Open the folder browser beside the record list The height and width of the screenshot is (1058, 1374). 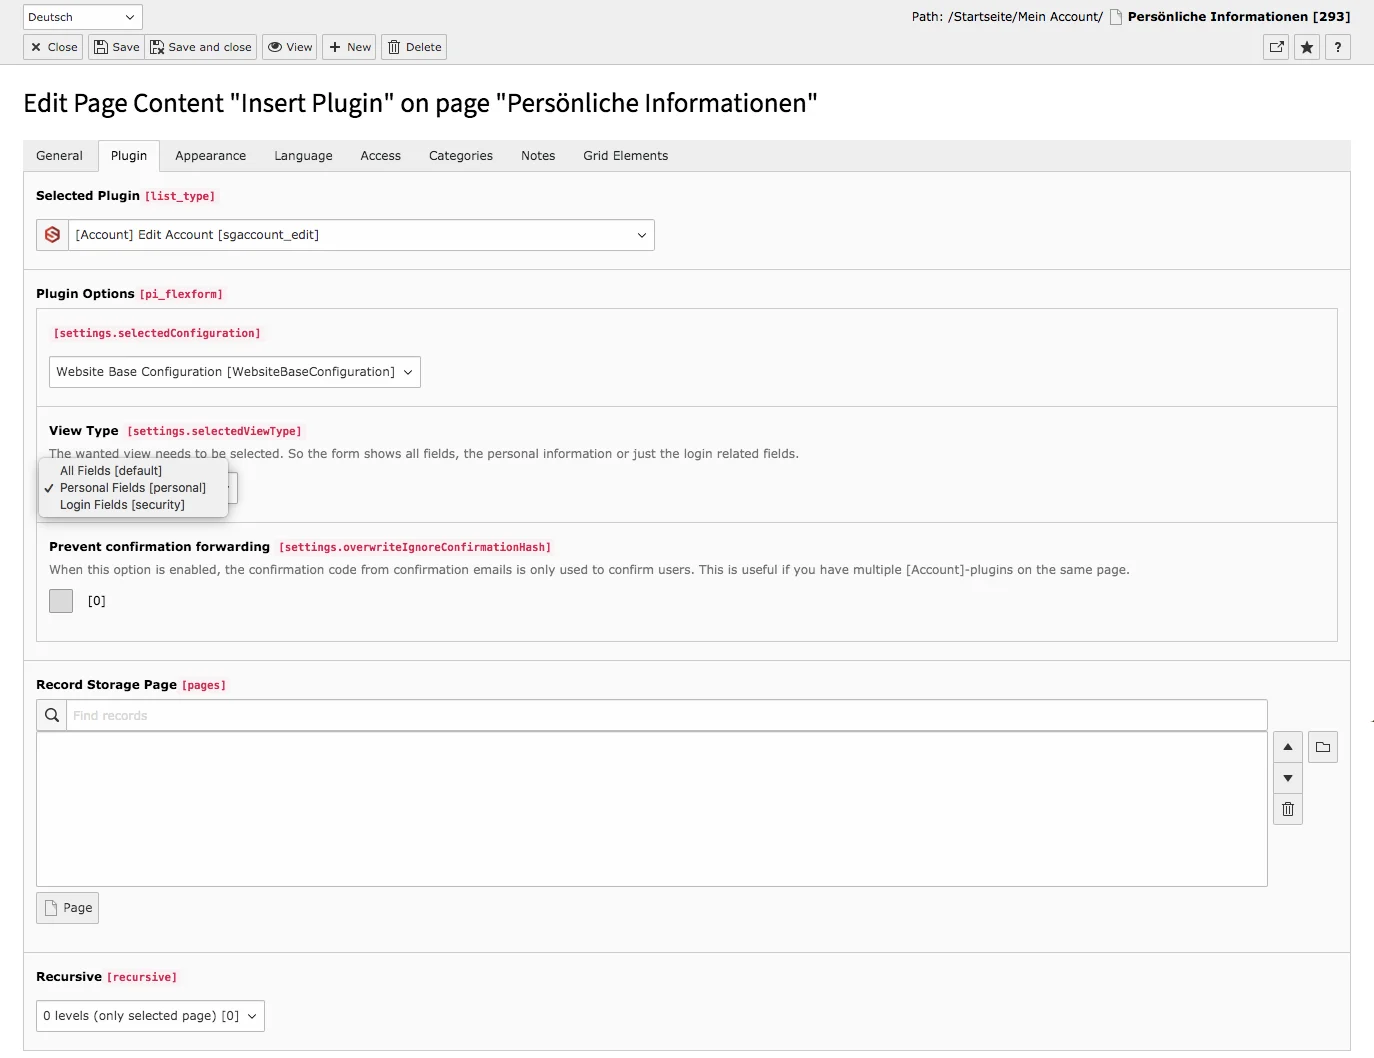1322,746
